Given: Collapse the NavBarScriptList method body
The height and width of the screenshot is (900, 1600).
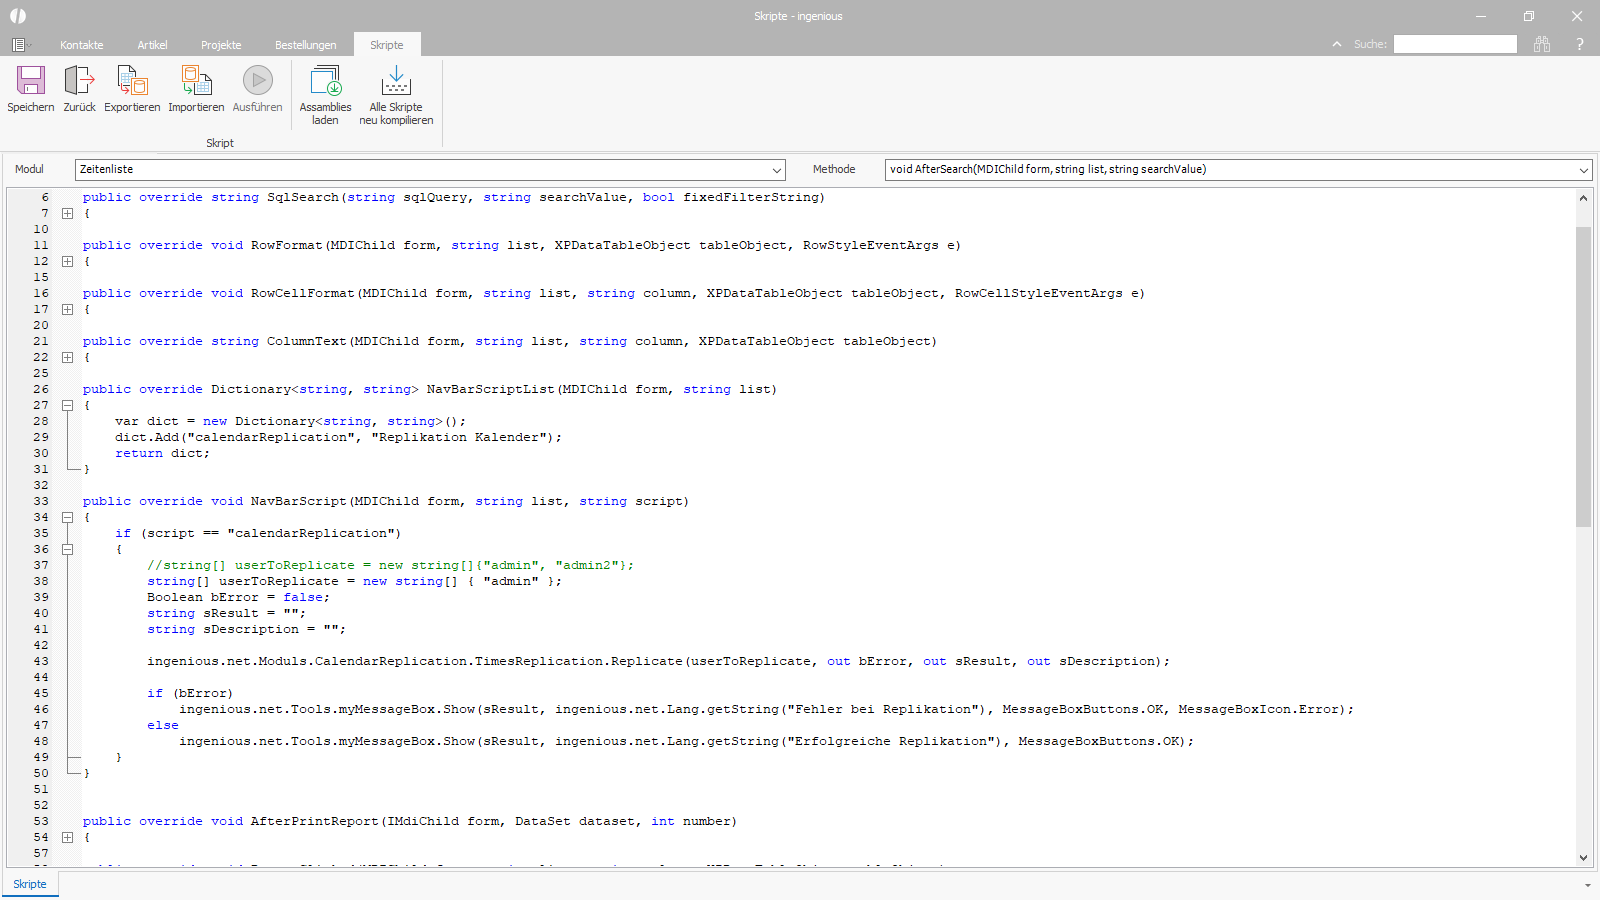Looking at the screenshot, I should [x=67, y=405].
